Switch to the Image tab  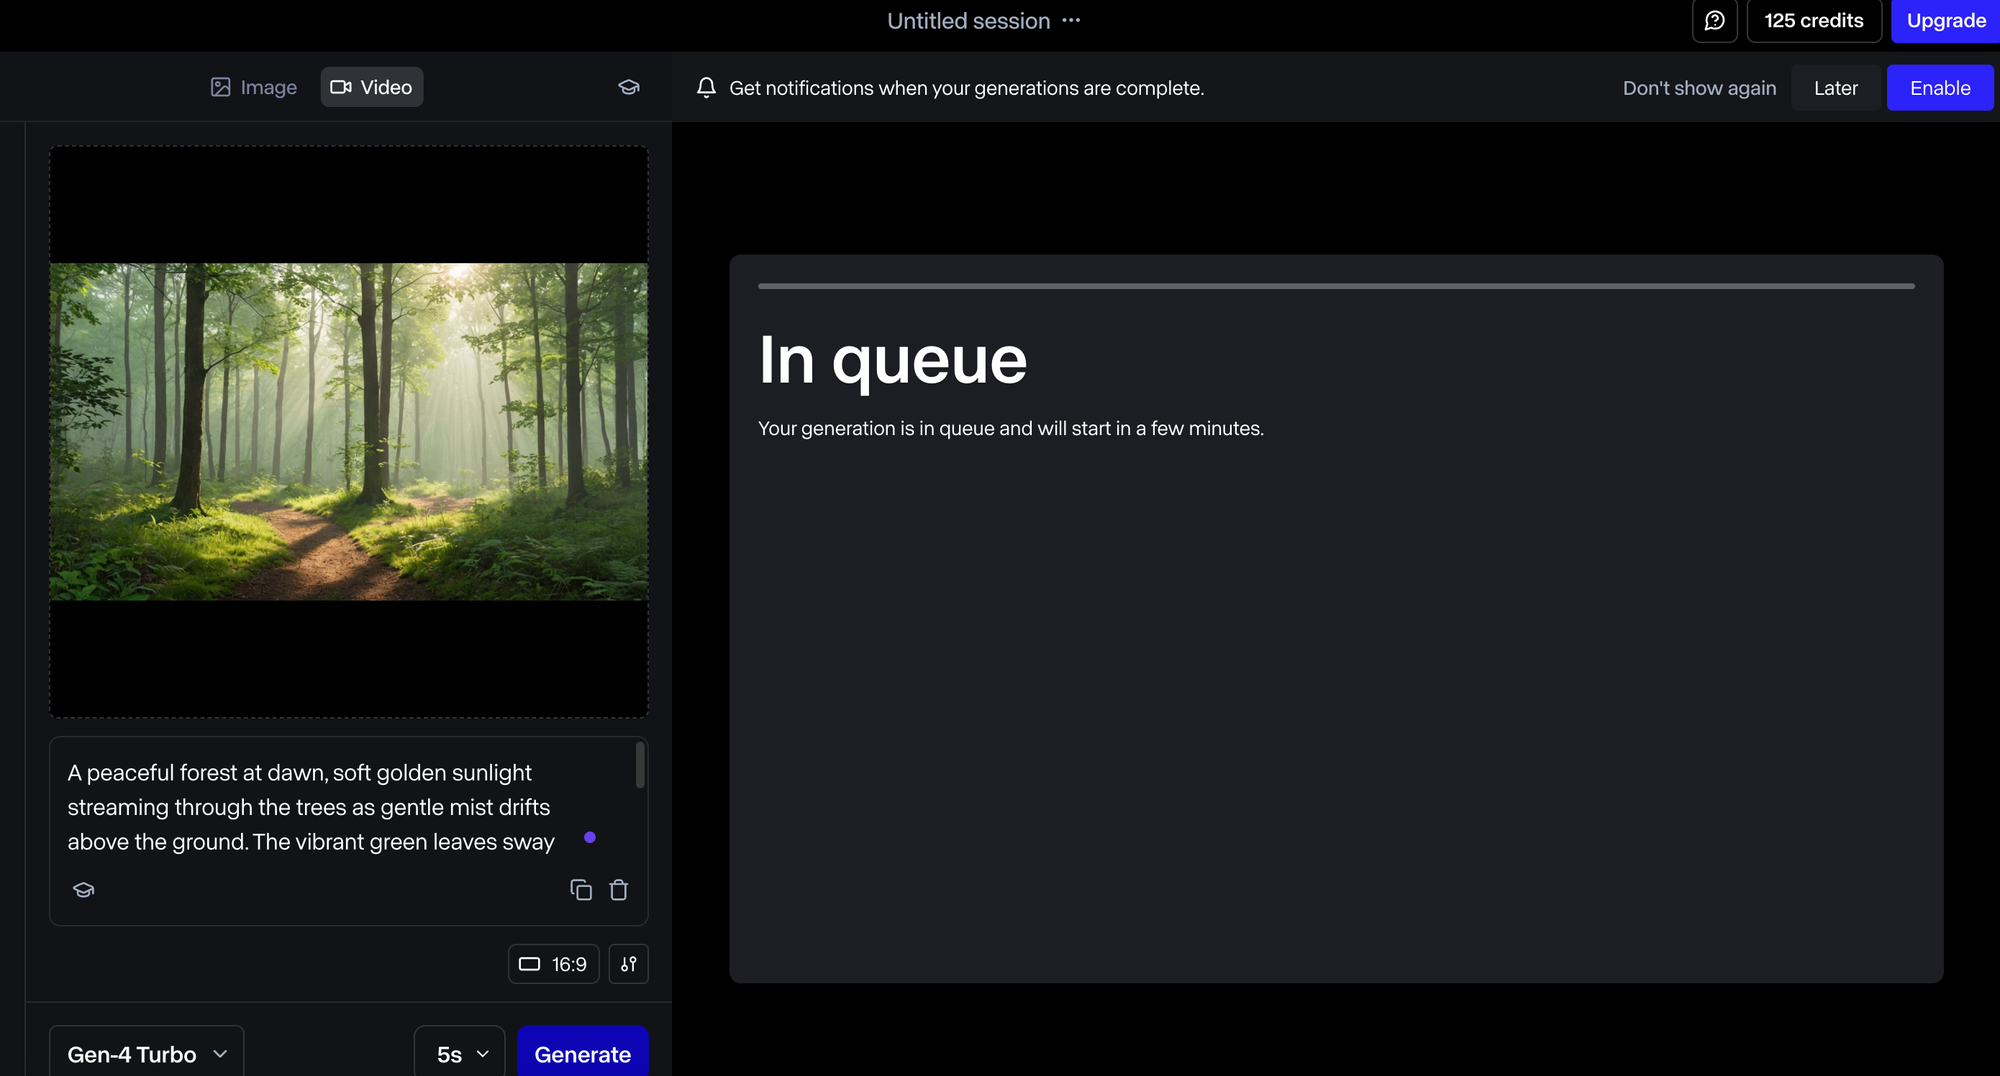tap(254, 87)
